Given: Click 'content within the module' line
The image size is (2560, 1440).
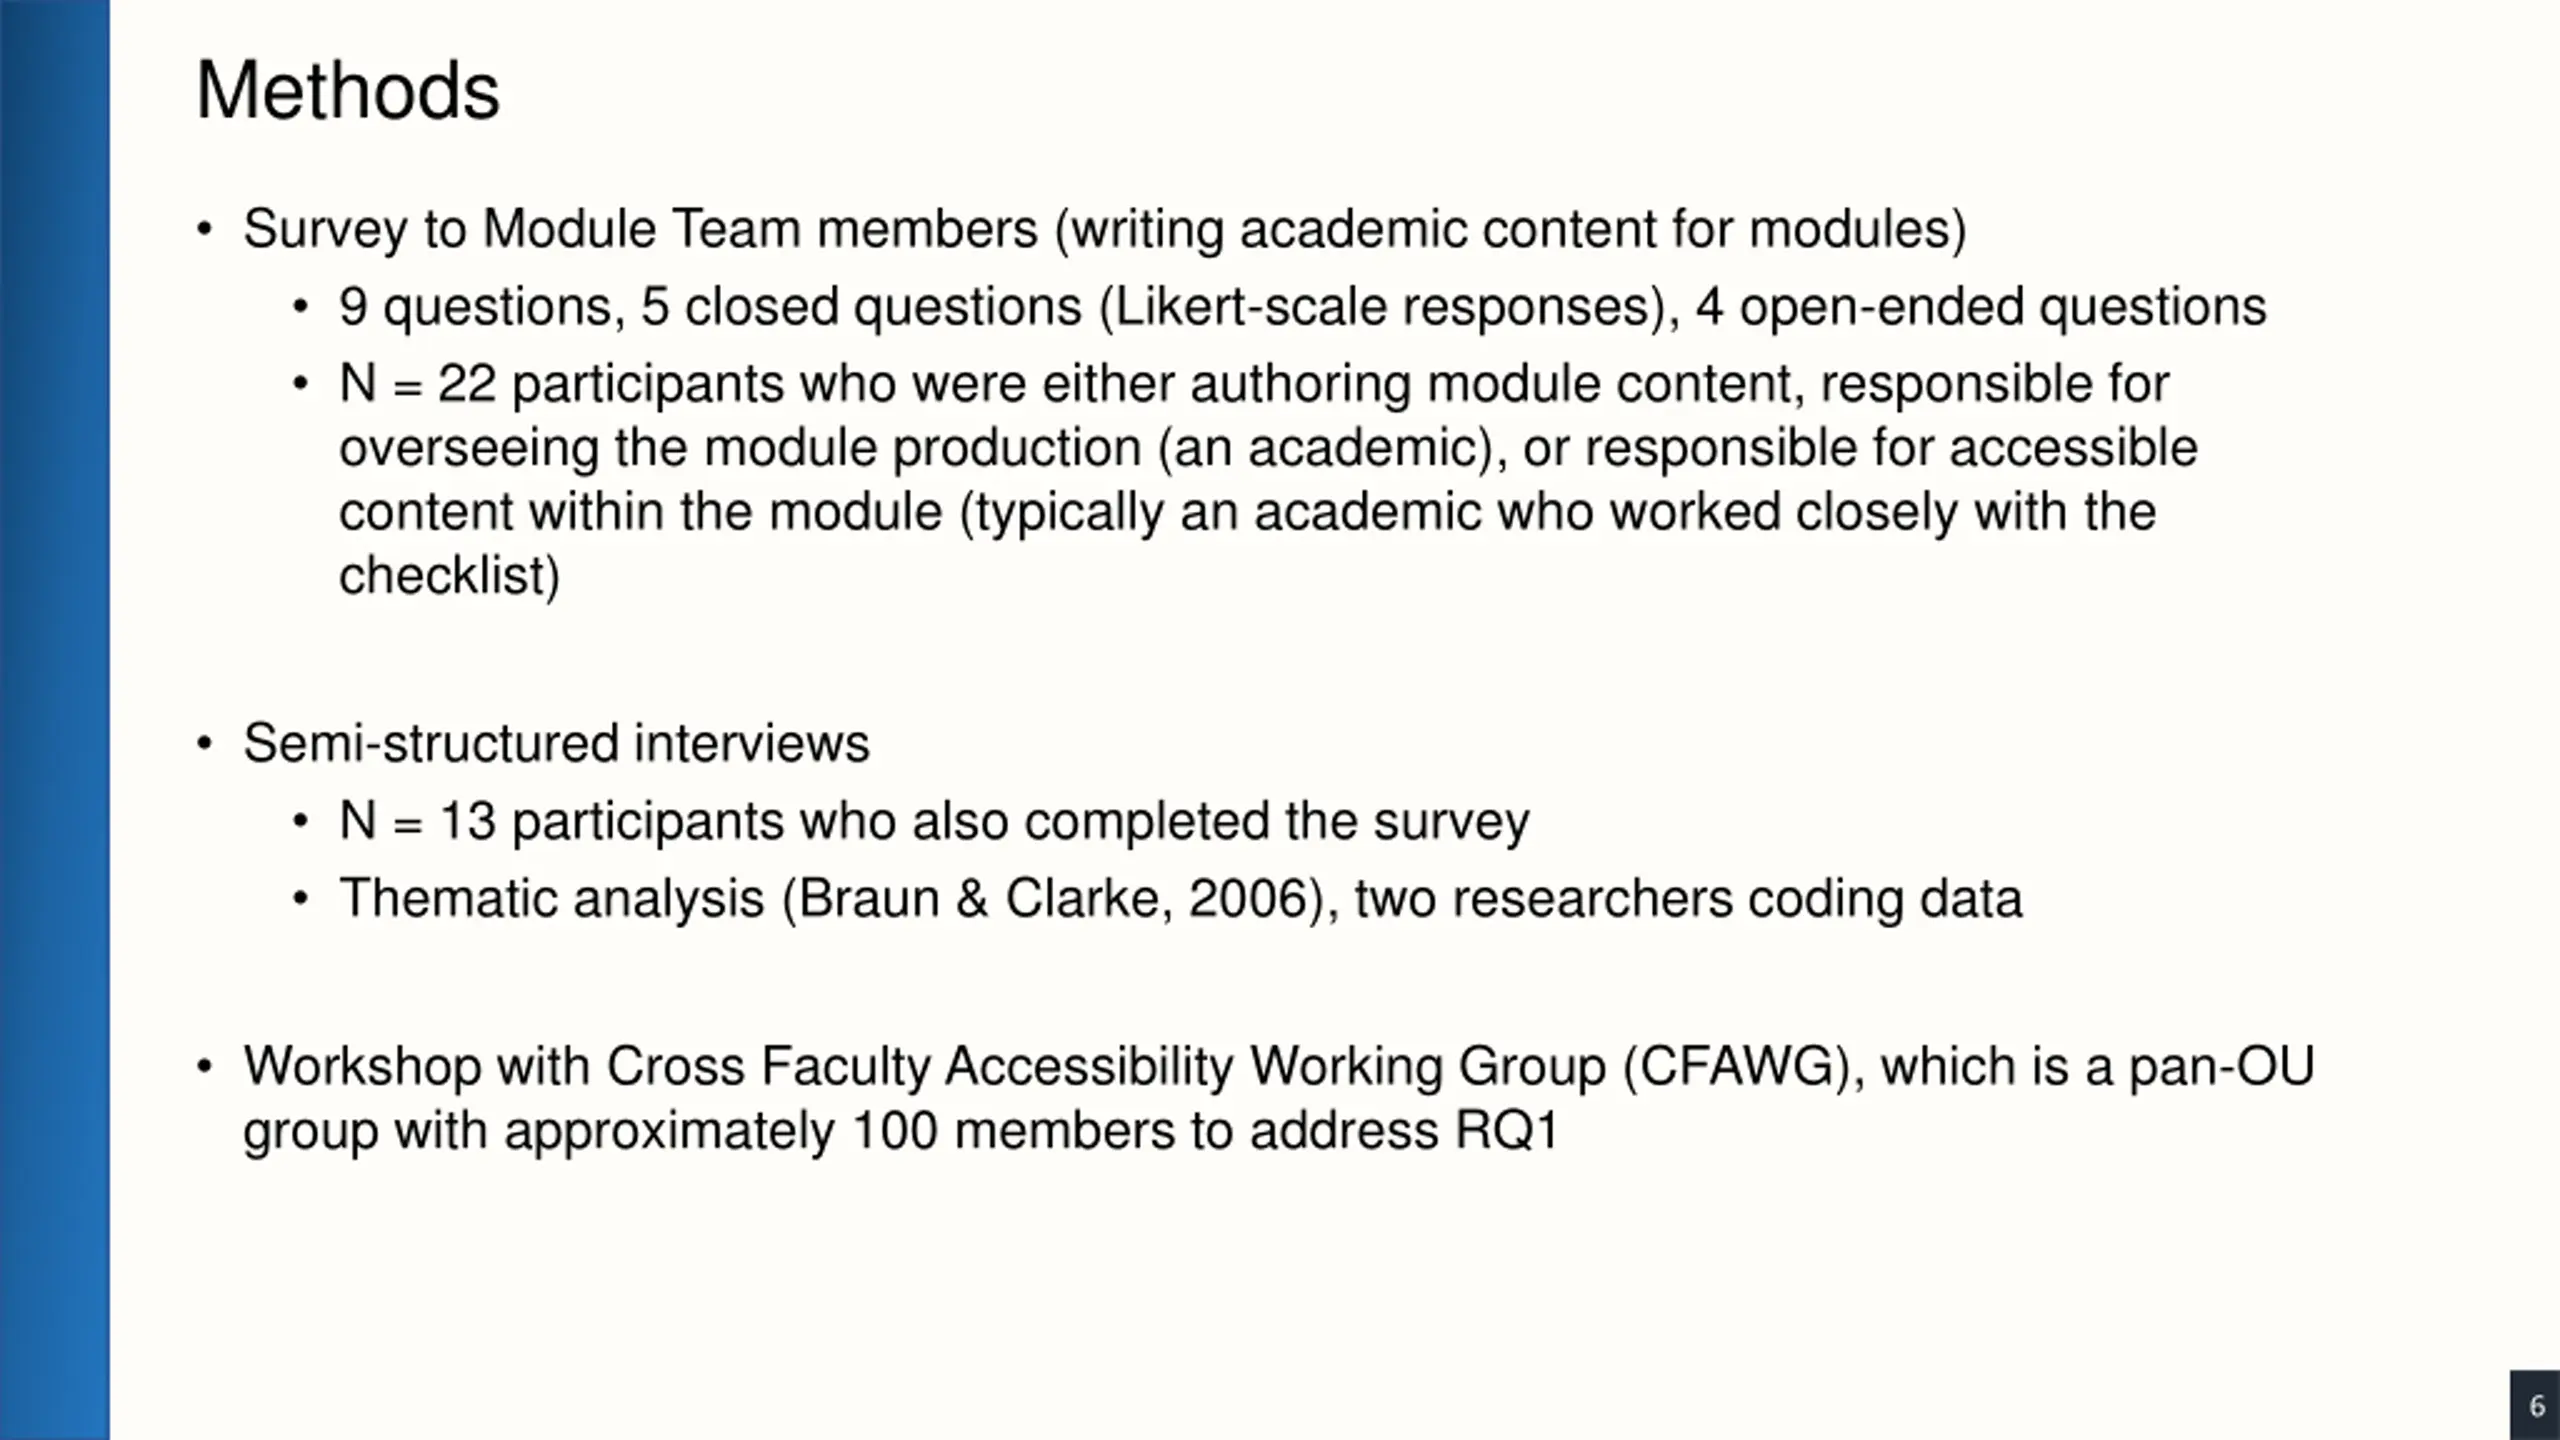Looking at the screenshot, I should [x=1247, y=513].
